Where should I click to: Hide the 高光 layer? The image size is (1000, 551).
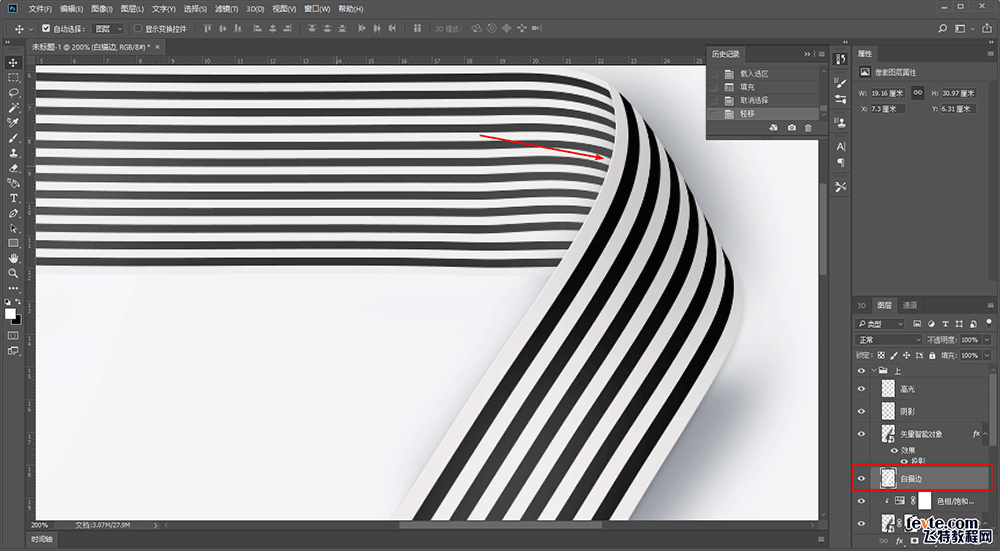click(862, 389)
